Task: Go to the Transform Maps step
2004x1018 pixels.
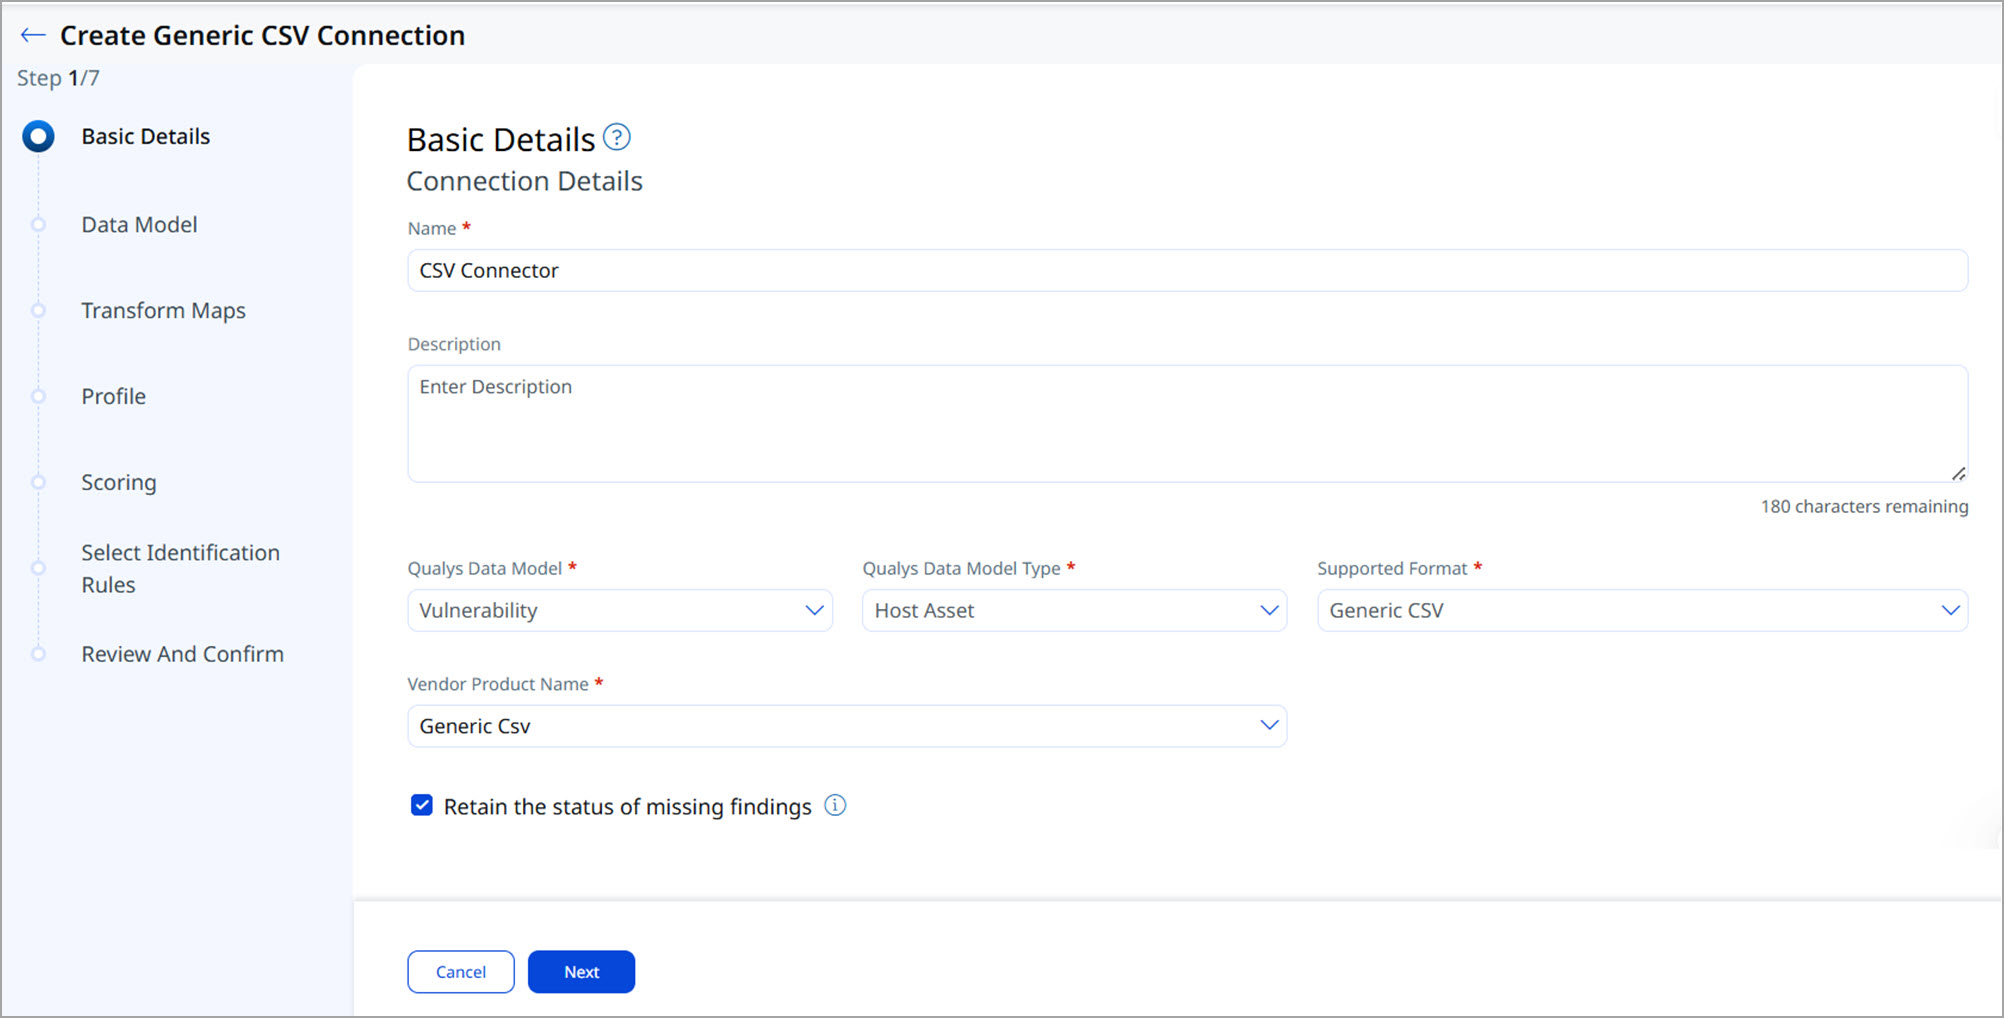Action: tap(163, 310)
